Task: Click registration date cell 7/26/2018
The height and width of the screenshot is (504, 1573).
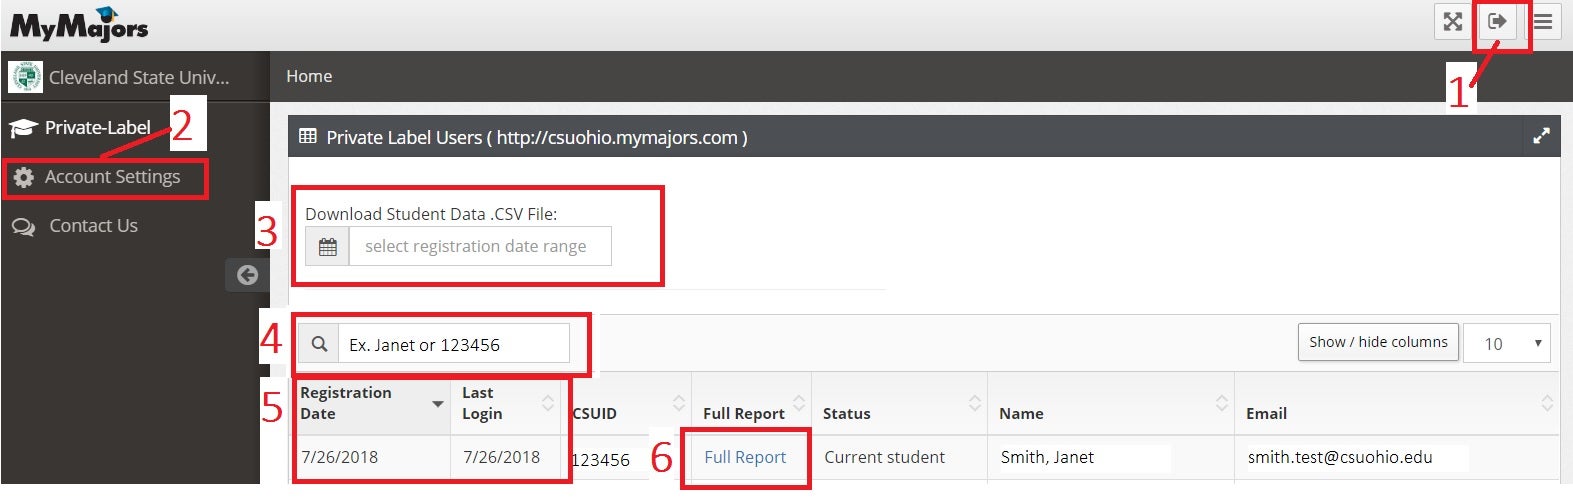Action: click(340, 457)
